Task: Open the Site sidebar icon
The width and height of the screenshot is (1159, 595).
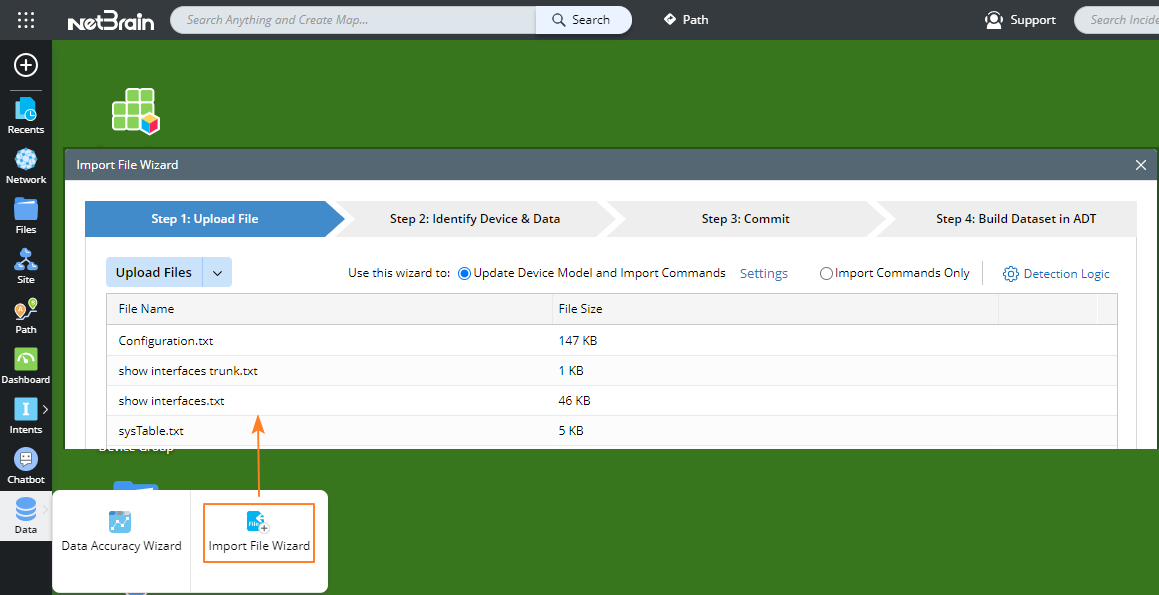Action: click(x=26, y=265)
